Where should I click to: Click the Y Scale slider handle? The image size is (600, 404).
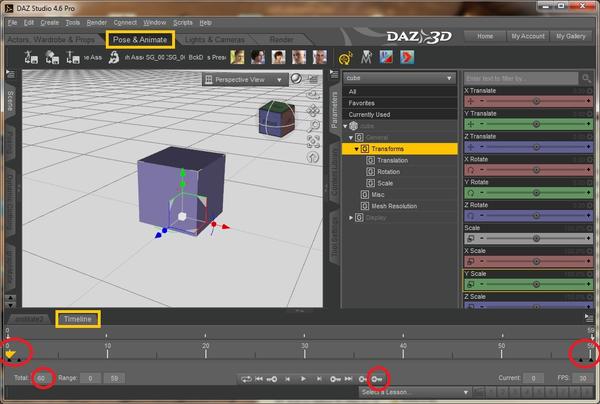pyautogui.click(x=536, y=284)
